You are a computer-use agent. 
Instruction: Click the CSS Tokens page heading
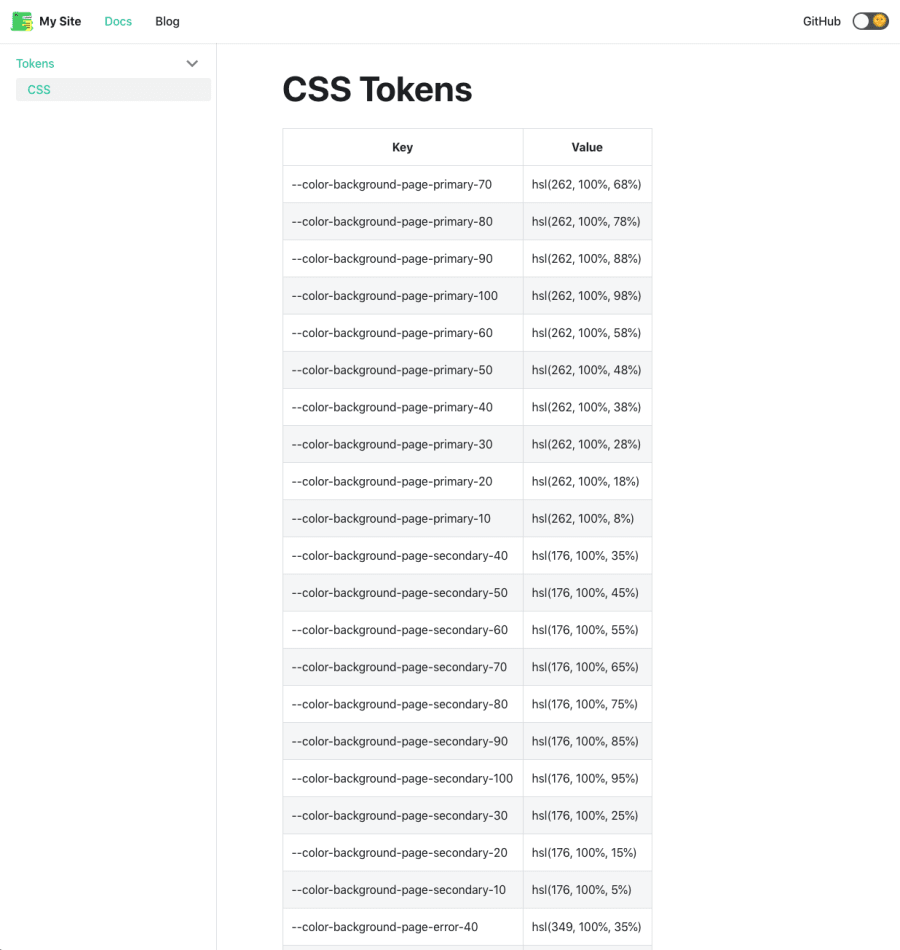378,89
